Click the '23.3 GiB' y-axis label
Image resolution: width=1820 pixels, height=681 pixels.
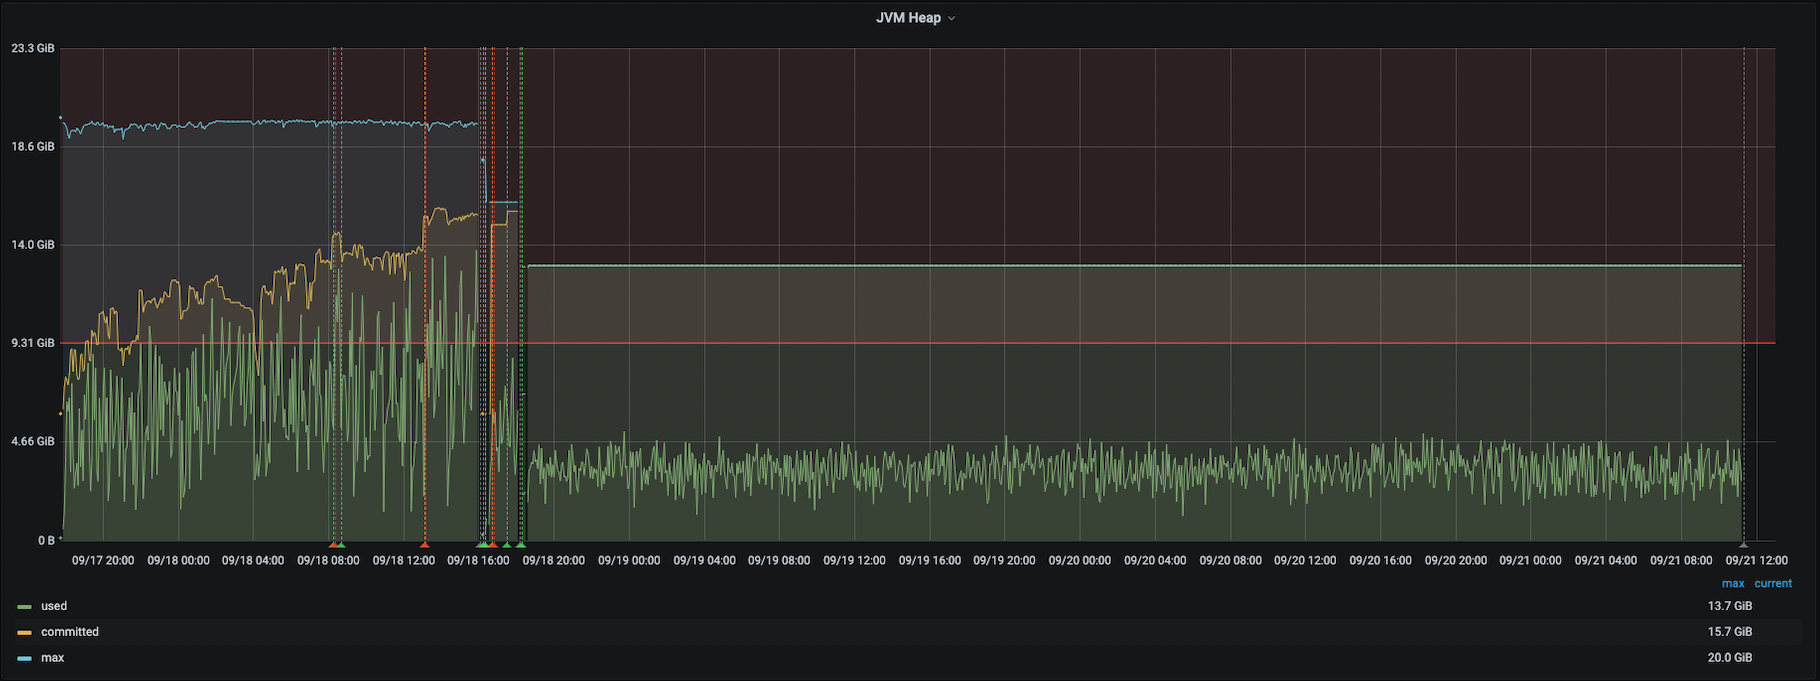(x=33, y=48)
